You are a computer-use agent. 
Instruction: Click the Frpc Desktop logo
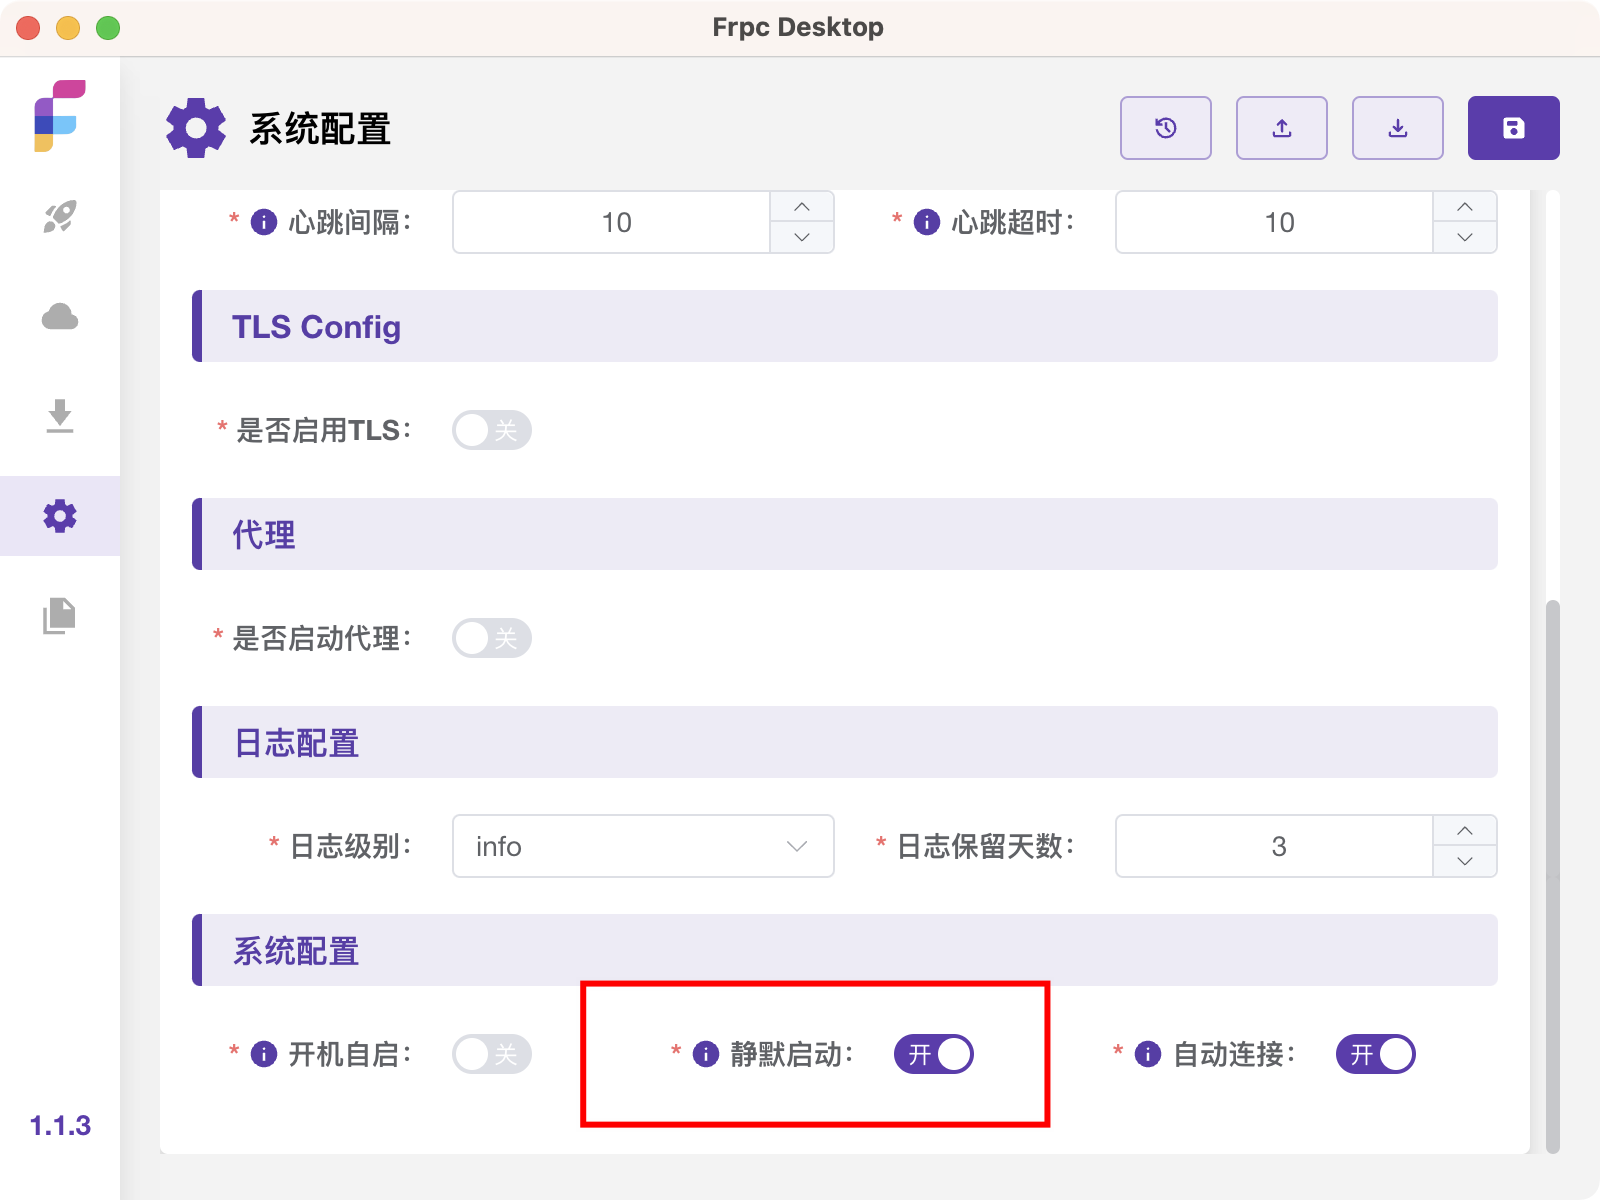point(60,116)
